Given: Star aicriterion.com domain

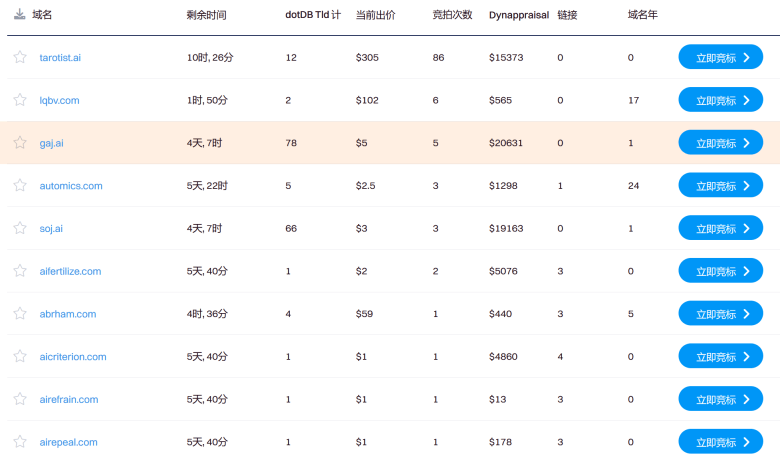Looking at the screenshot, I should click(x=20, y=357).
